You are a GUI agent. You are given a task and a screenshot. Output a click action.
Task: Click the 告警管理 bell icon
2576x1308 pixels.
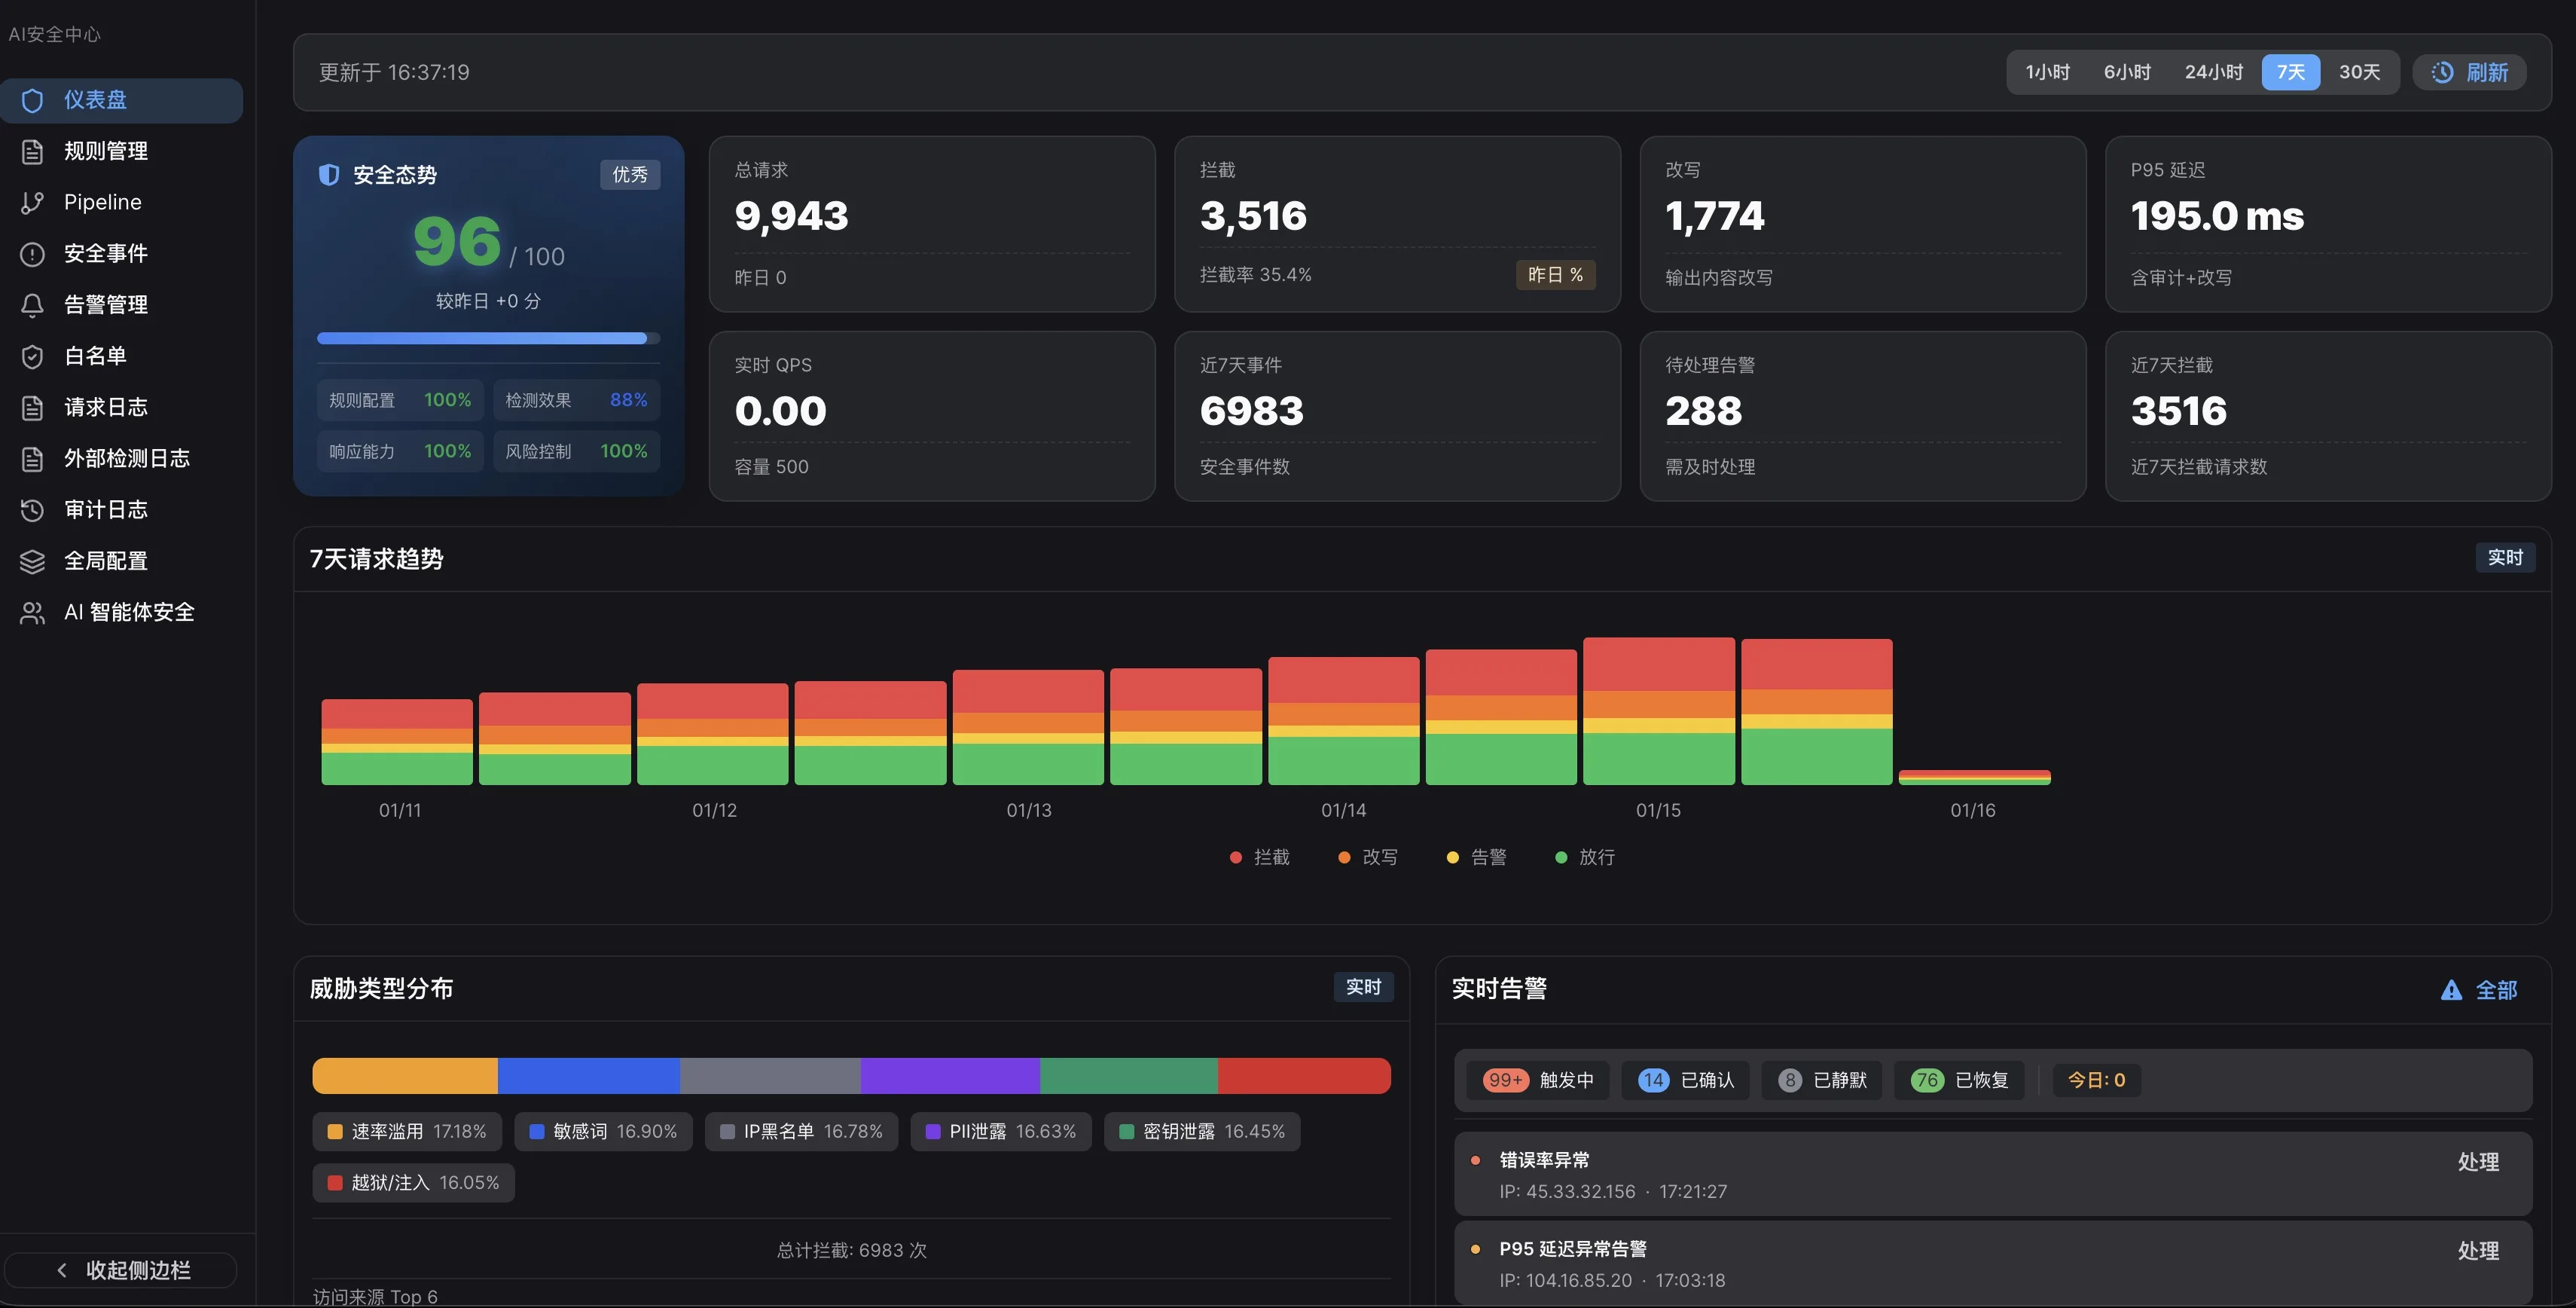click(x=32, y=305)
